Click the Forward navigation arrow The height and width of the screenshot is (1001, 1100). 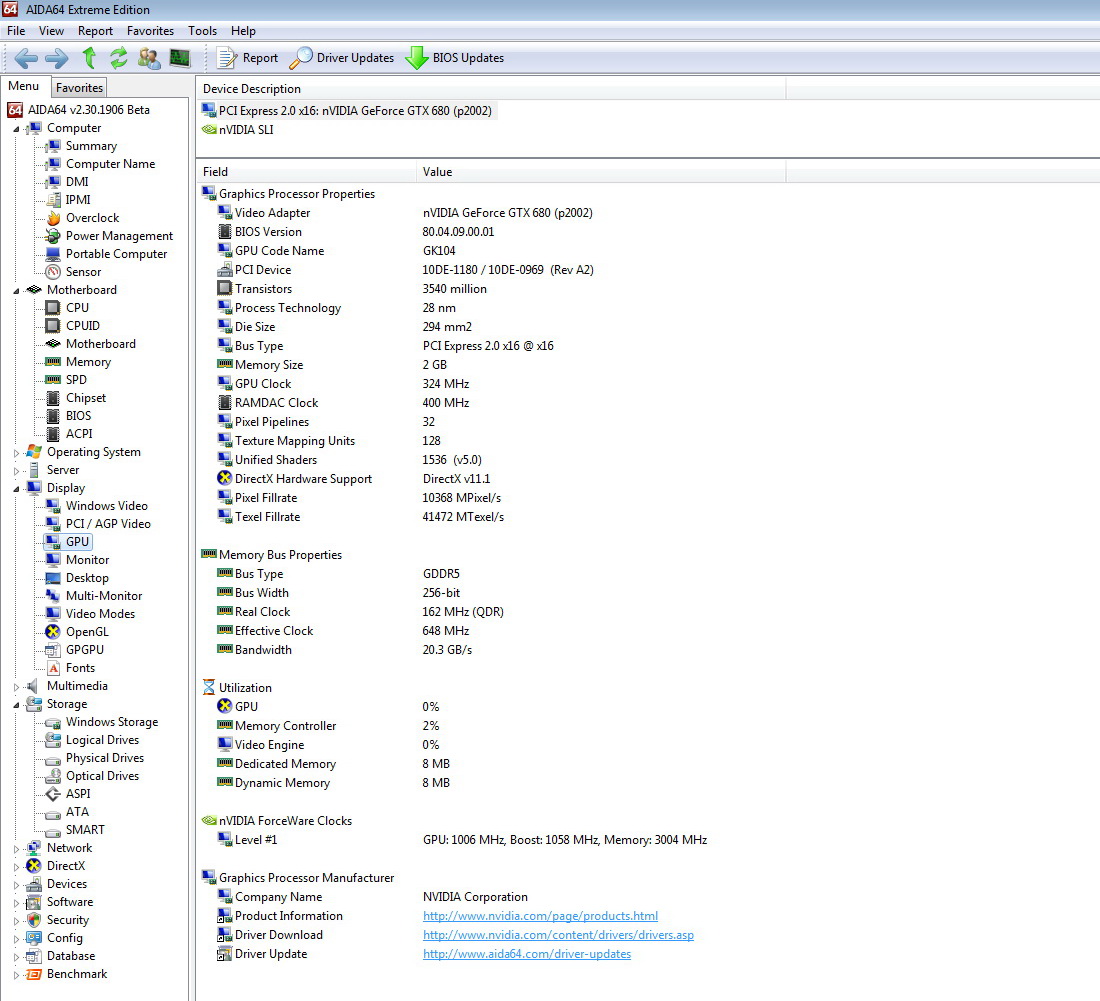pos(56,58)
